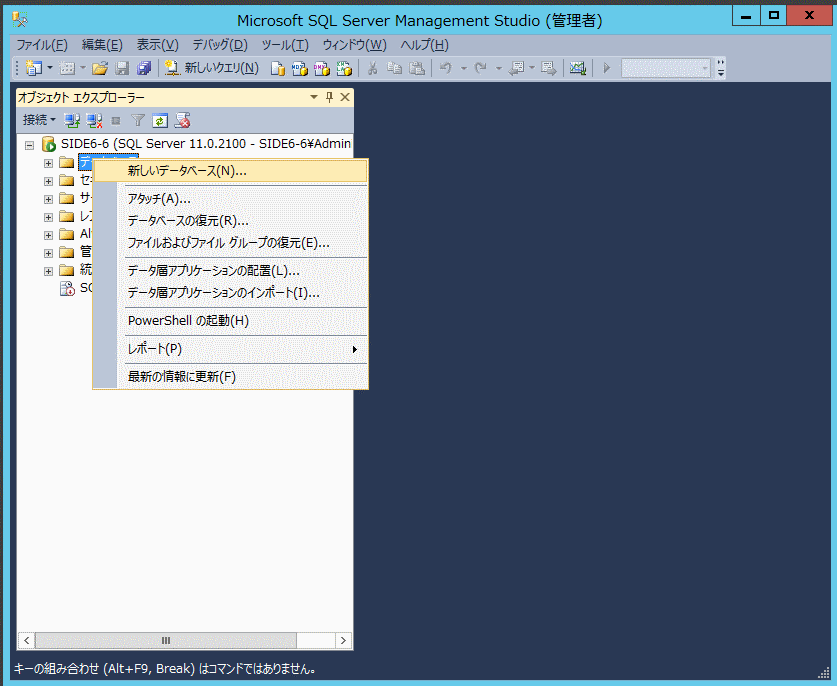Click the SQL Server Agent tree icon

[67, 288]
